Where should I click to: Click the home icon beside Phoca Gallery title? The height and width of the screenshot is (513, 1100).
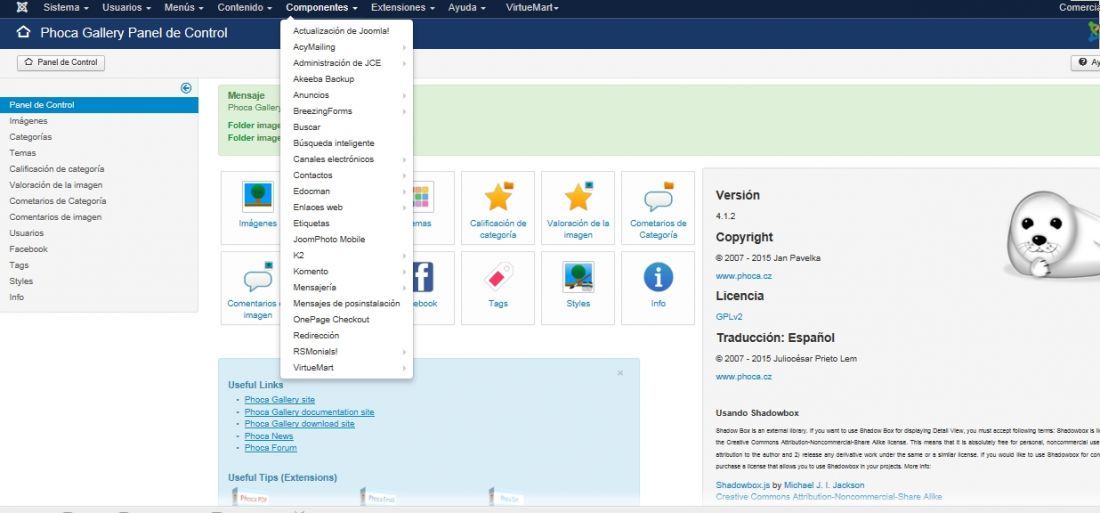pos(23,32)
